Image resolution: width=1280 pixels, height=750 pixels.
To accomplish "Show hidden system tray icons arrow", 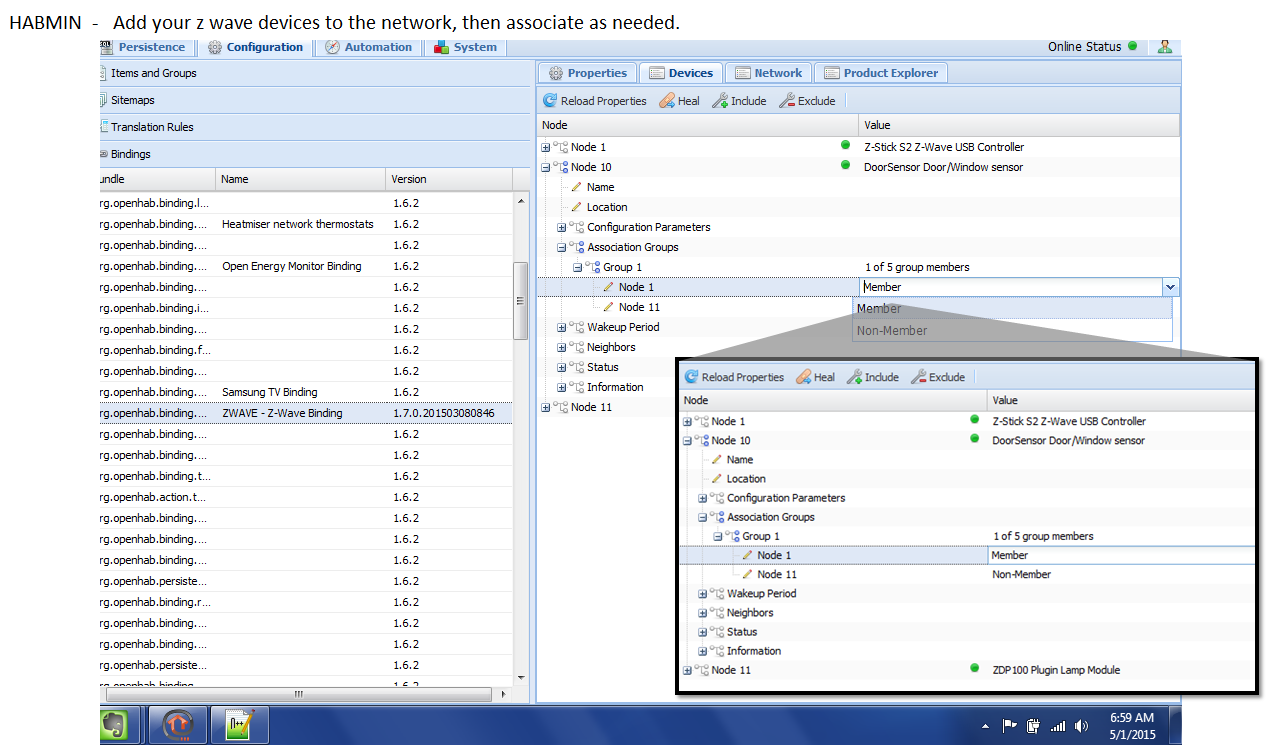I will click(x=985, y=726).
